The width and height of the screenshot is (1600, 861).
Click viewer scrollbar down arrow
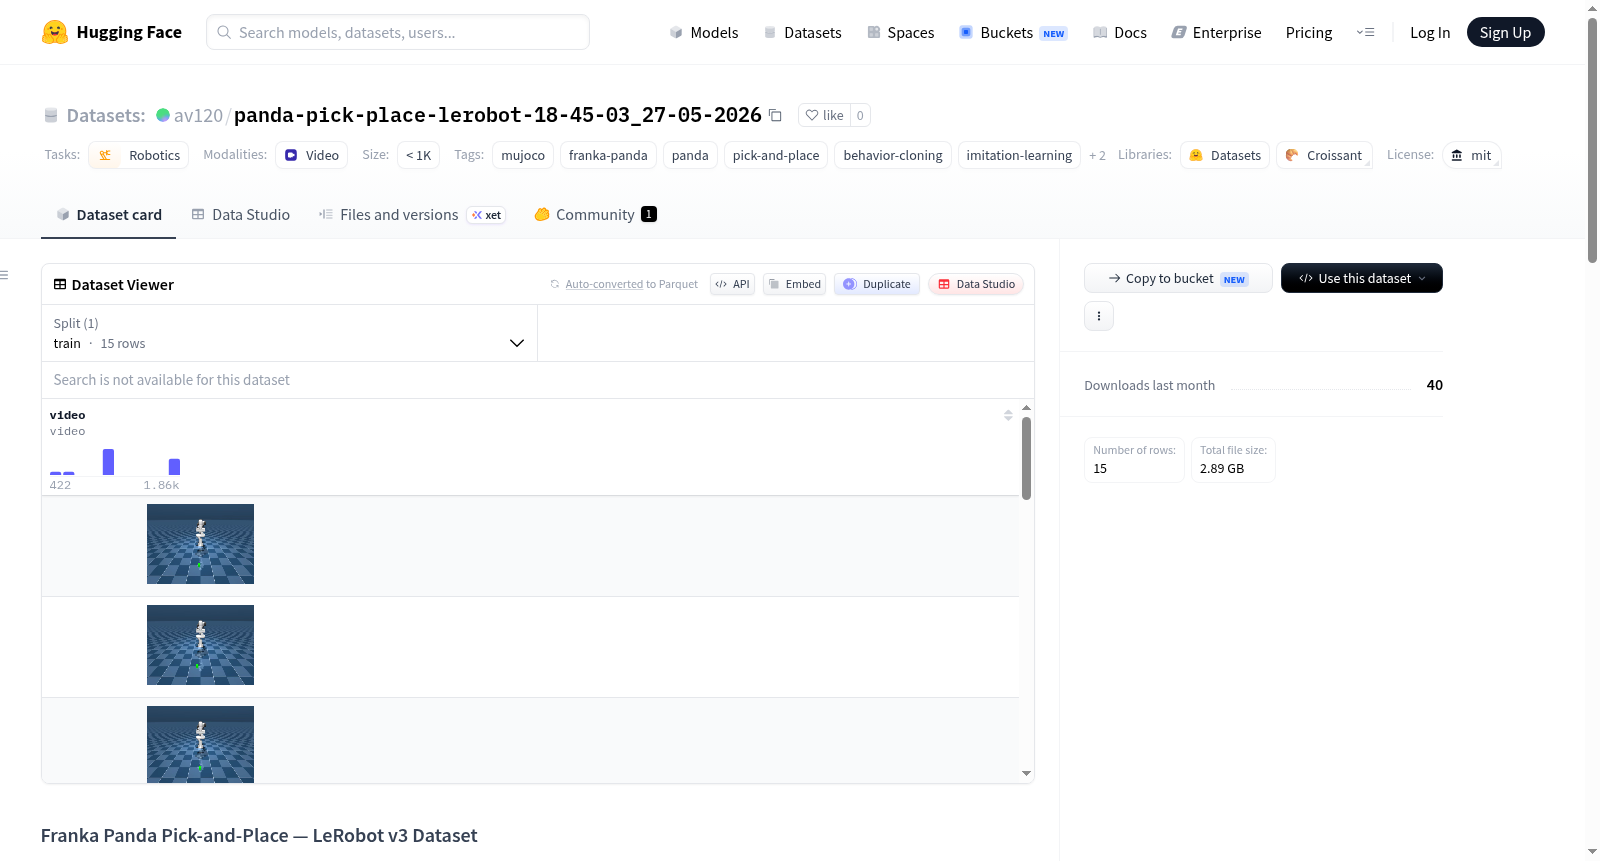click(1026, 773)
